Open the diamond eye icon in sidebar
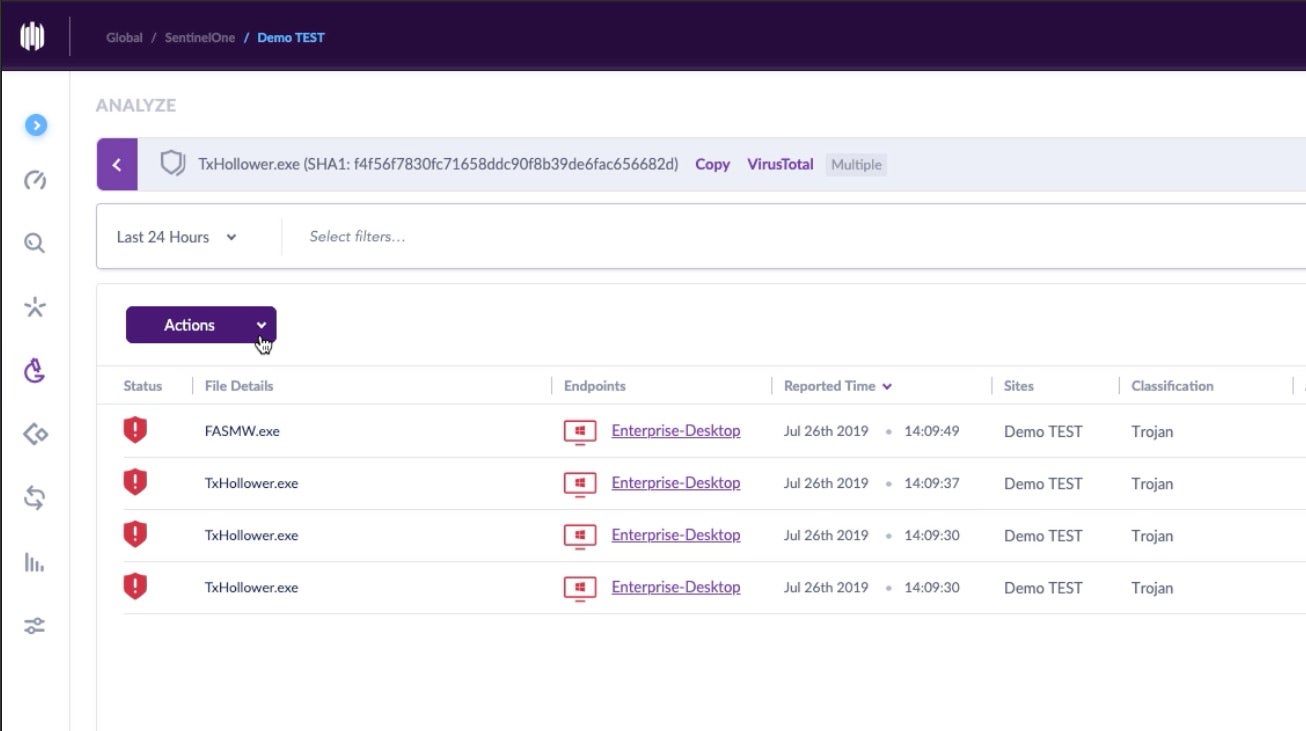 [x=35, y=434]
